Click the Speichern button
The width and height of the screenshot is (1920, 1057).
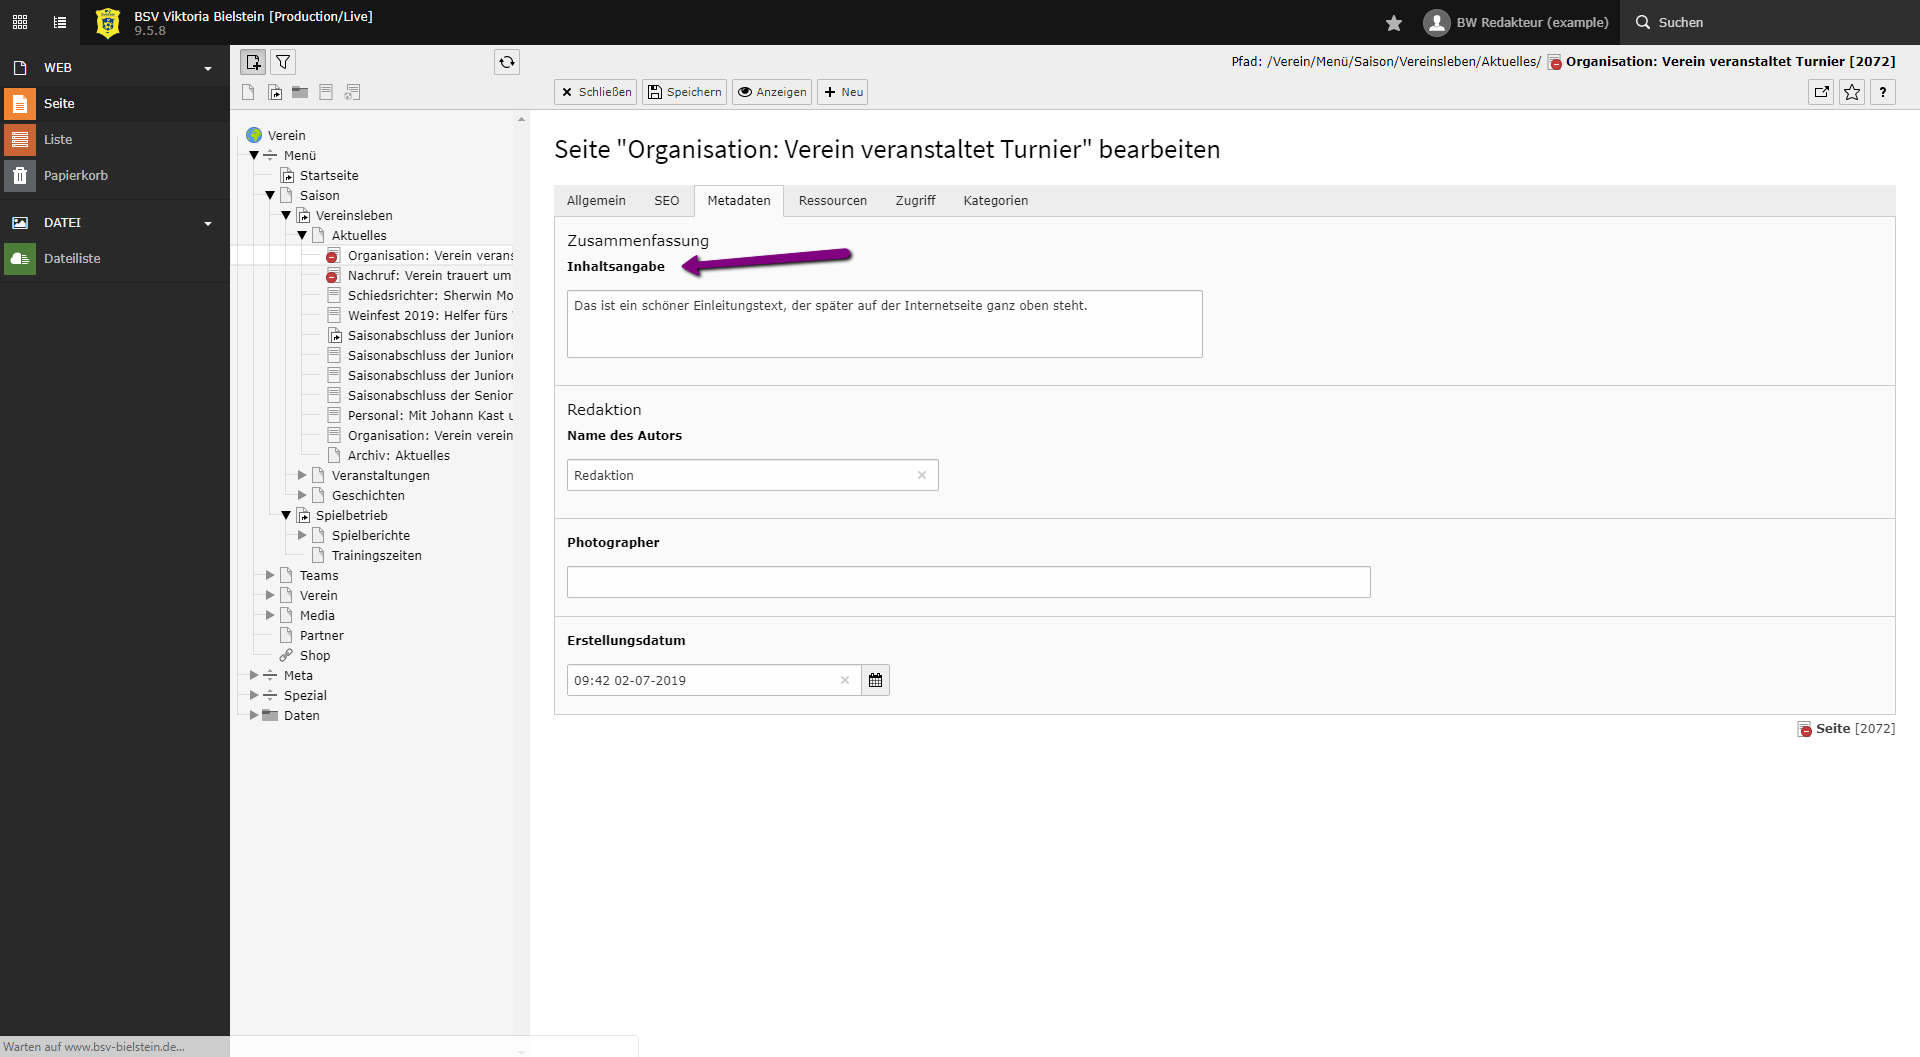[684, 92]
